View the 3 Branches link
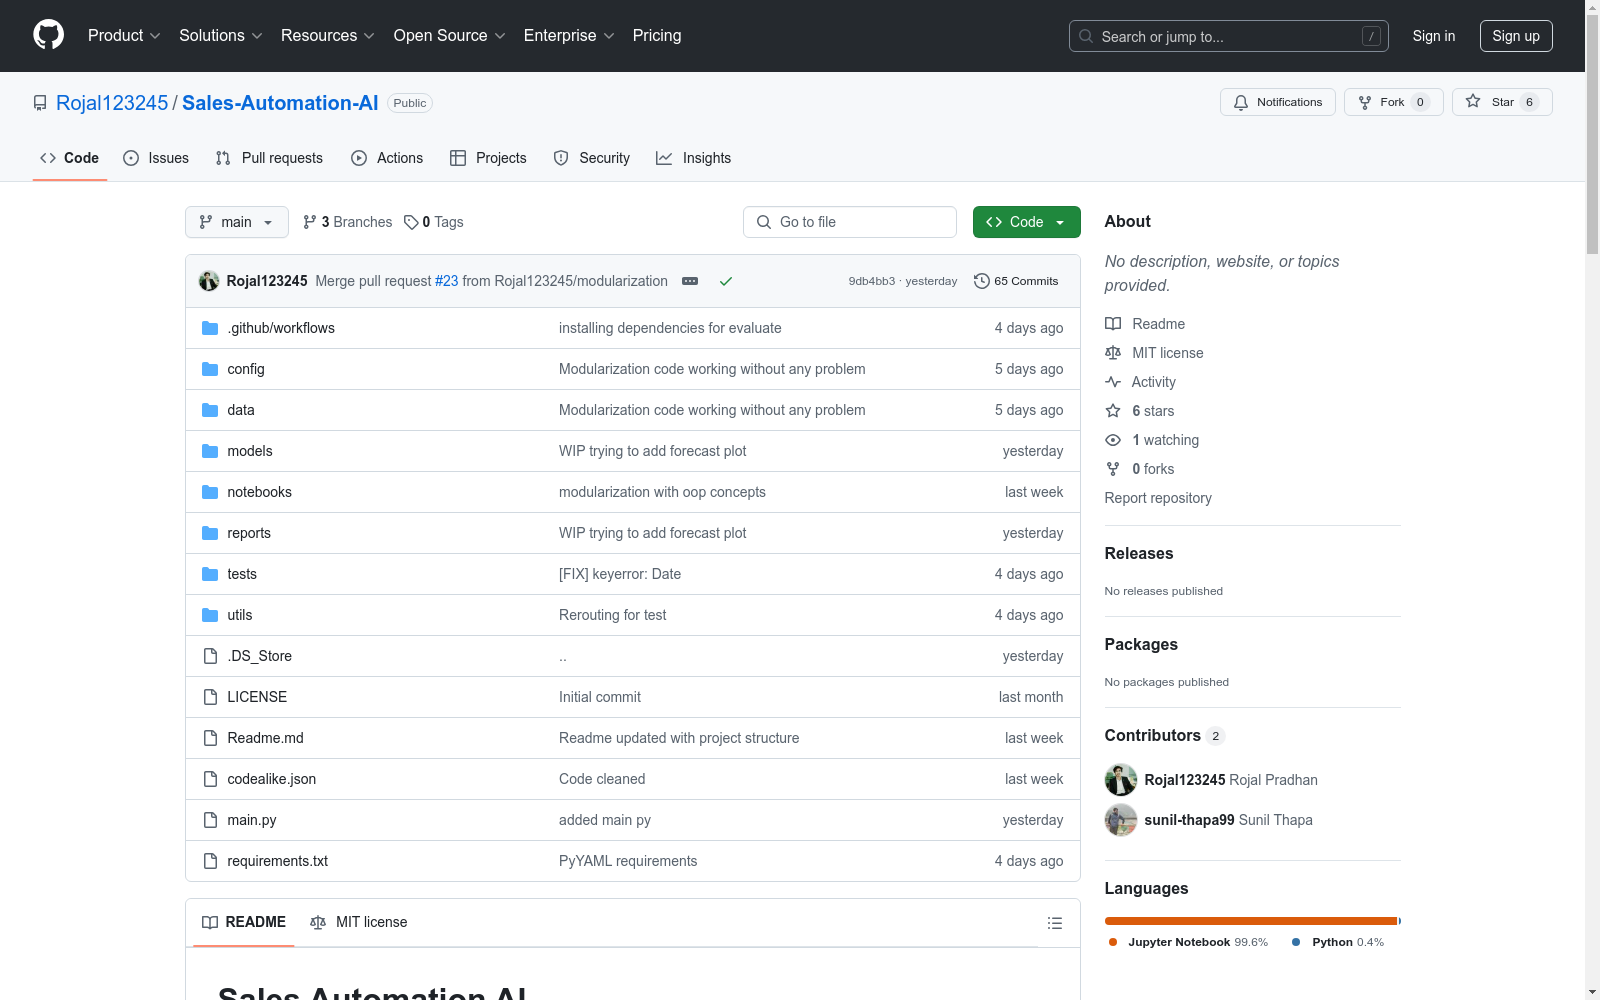This screenshot has height=1000, width=1600. coord(348,222)
